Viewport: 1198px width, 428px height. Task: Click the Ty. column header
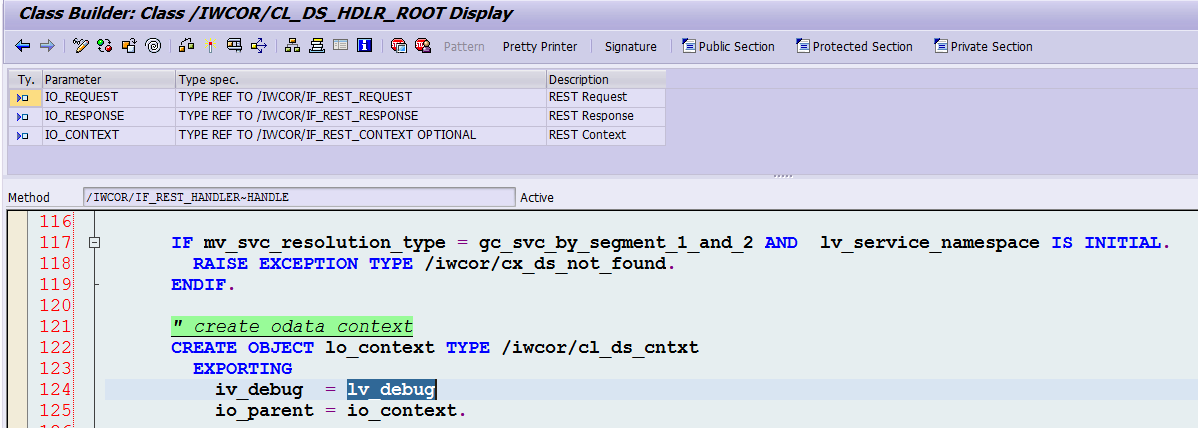(x=25, y=79)
